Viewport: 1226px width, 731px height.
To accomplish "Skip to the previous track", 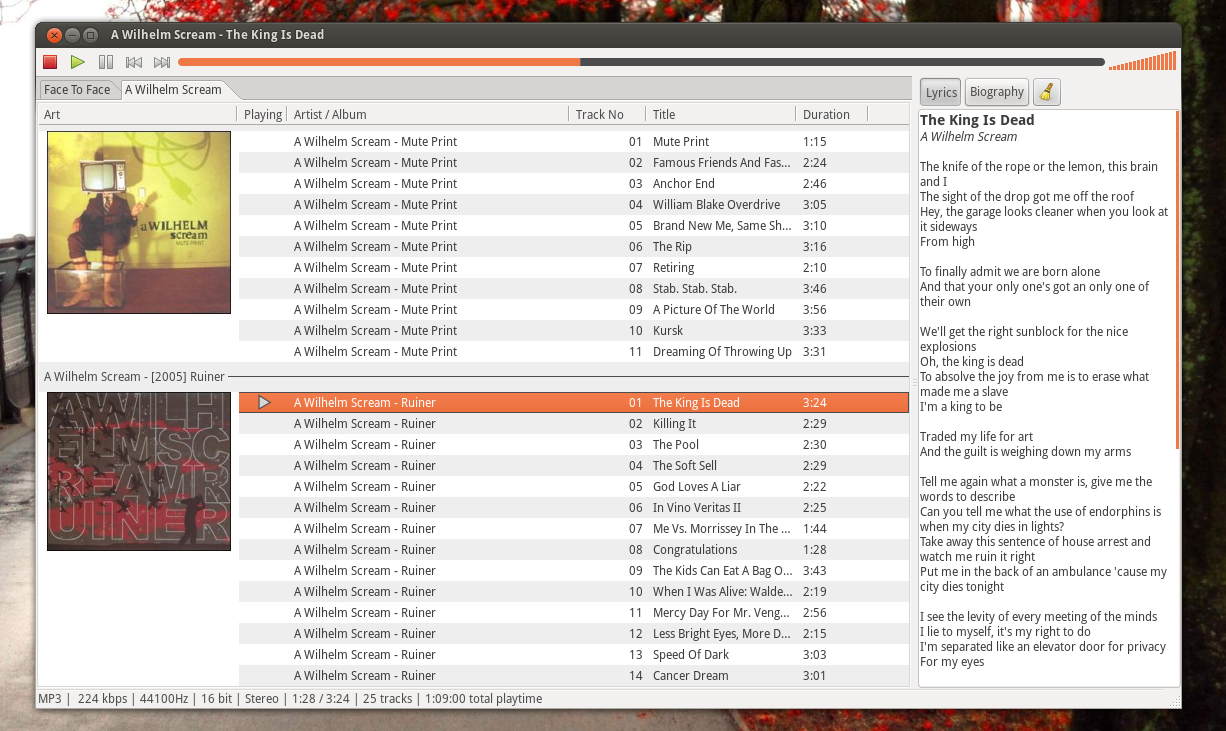I will [x=134, y=62].
